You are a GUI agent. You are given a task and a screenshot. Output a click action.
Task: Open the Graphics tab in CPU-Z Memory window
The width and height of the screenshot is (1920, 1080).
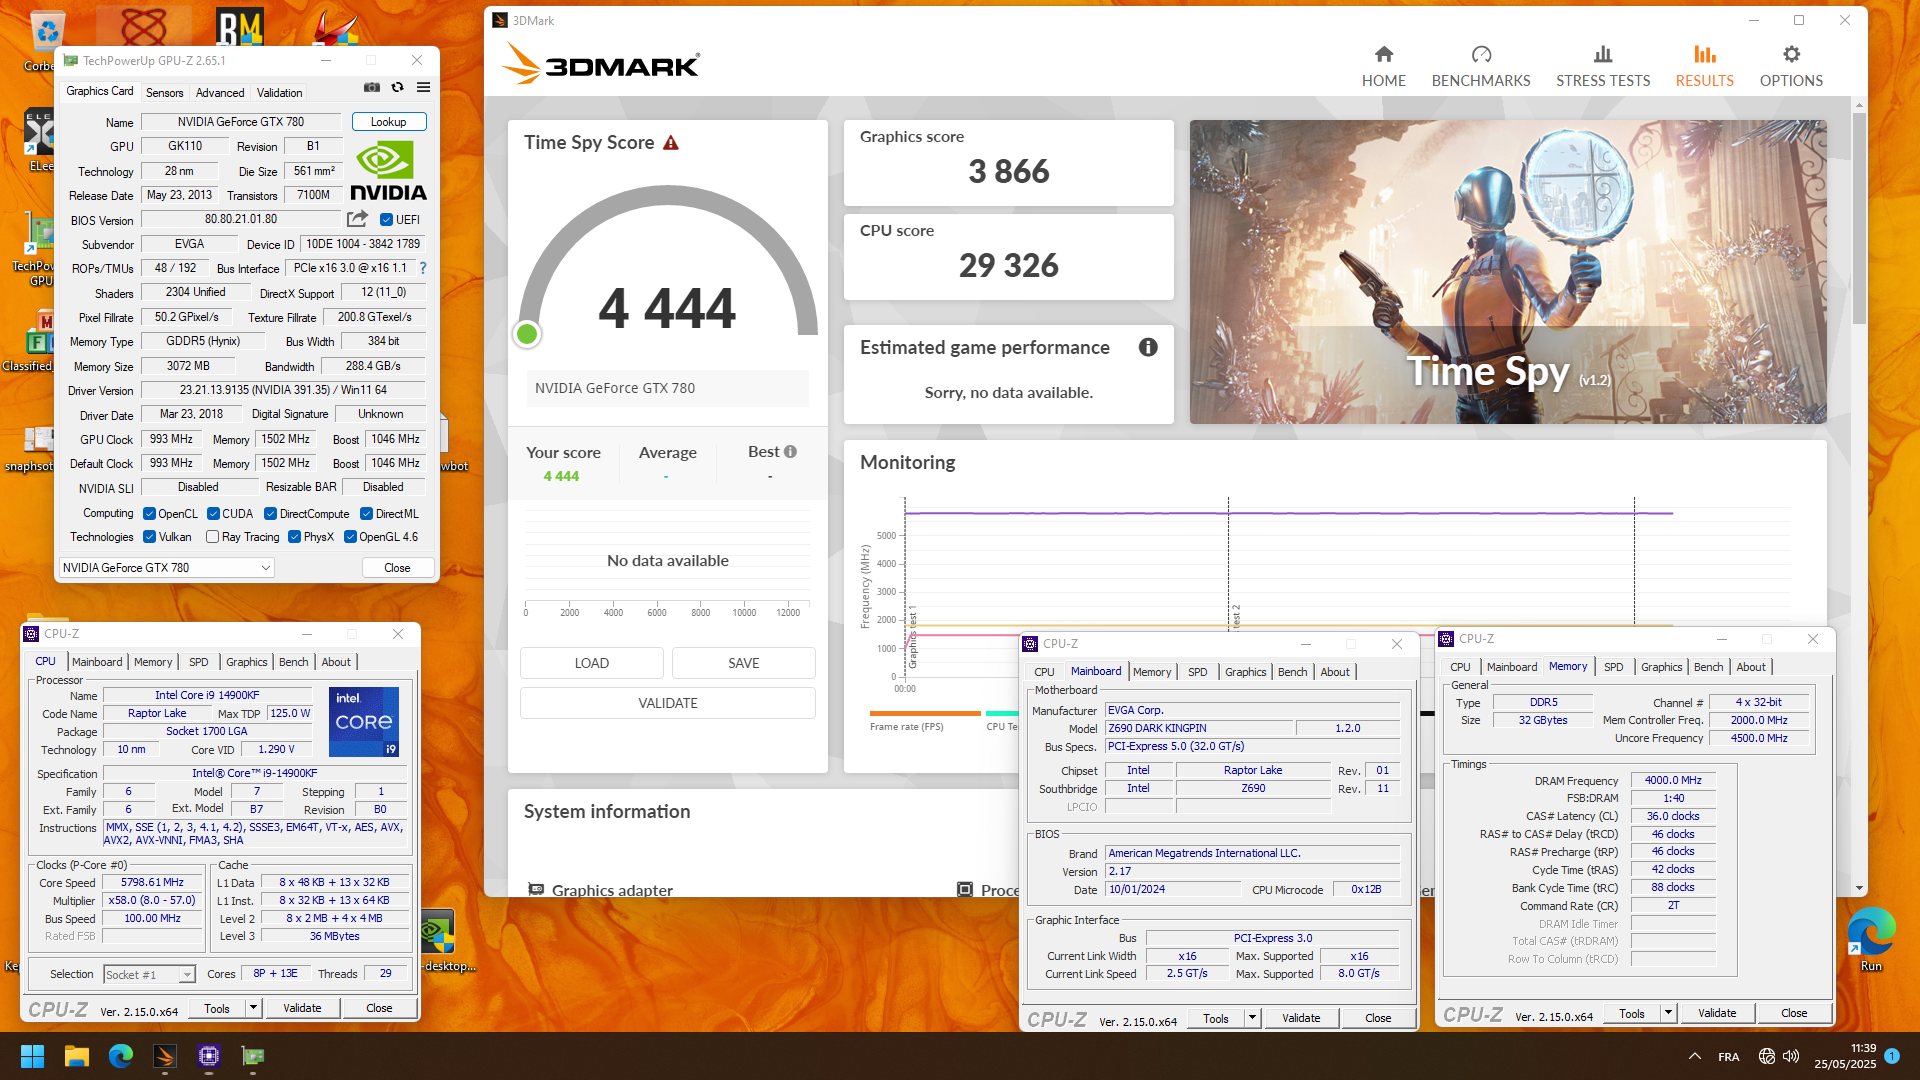(1661, 667)
